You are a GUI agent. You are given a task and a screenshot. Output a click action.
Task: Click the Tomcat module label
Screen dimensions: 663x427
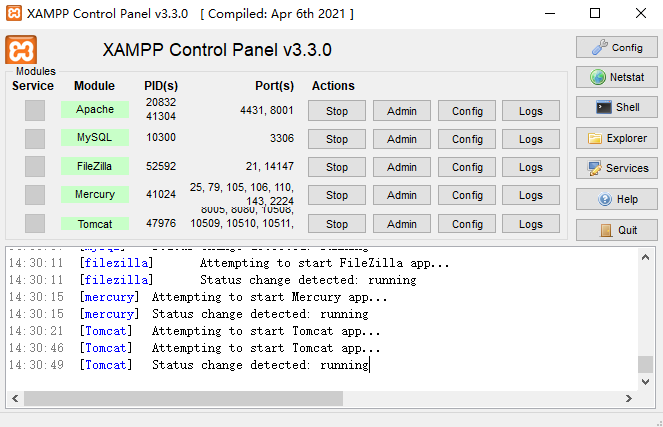(95, 224)
